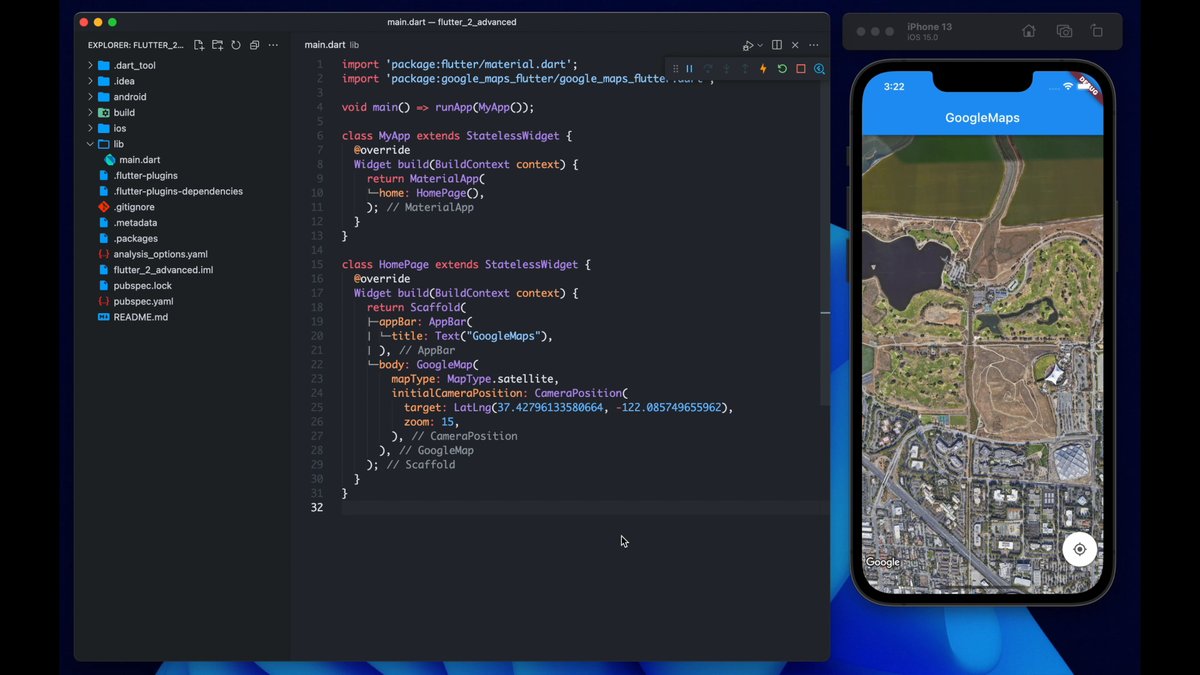Collapse the lib folder
The height and width of the screenshot is (675, 1200).
[118, 144]
